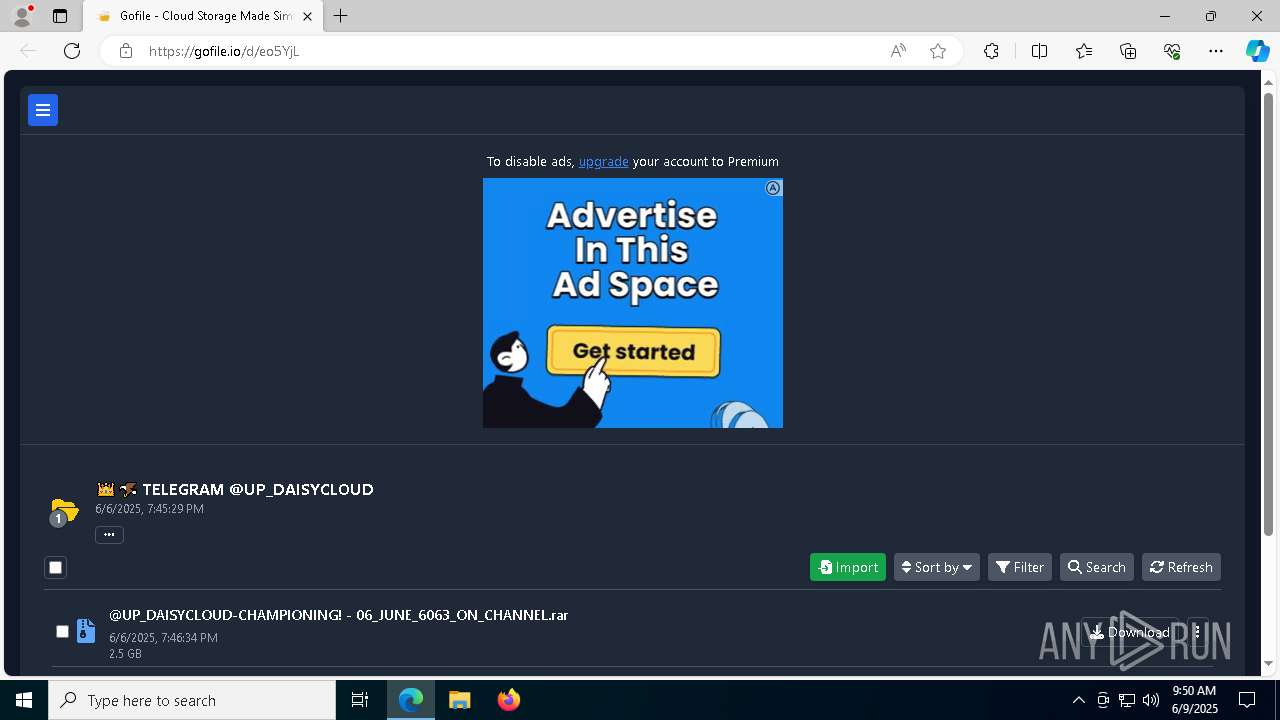Click the Edge icon in the taskbar
Screen dimensions: 1280x720
coord(411,700)
